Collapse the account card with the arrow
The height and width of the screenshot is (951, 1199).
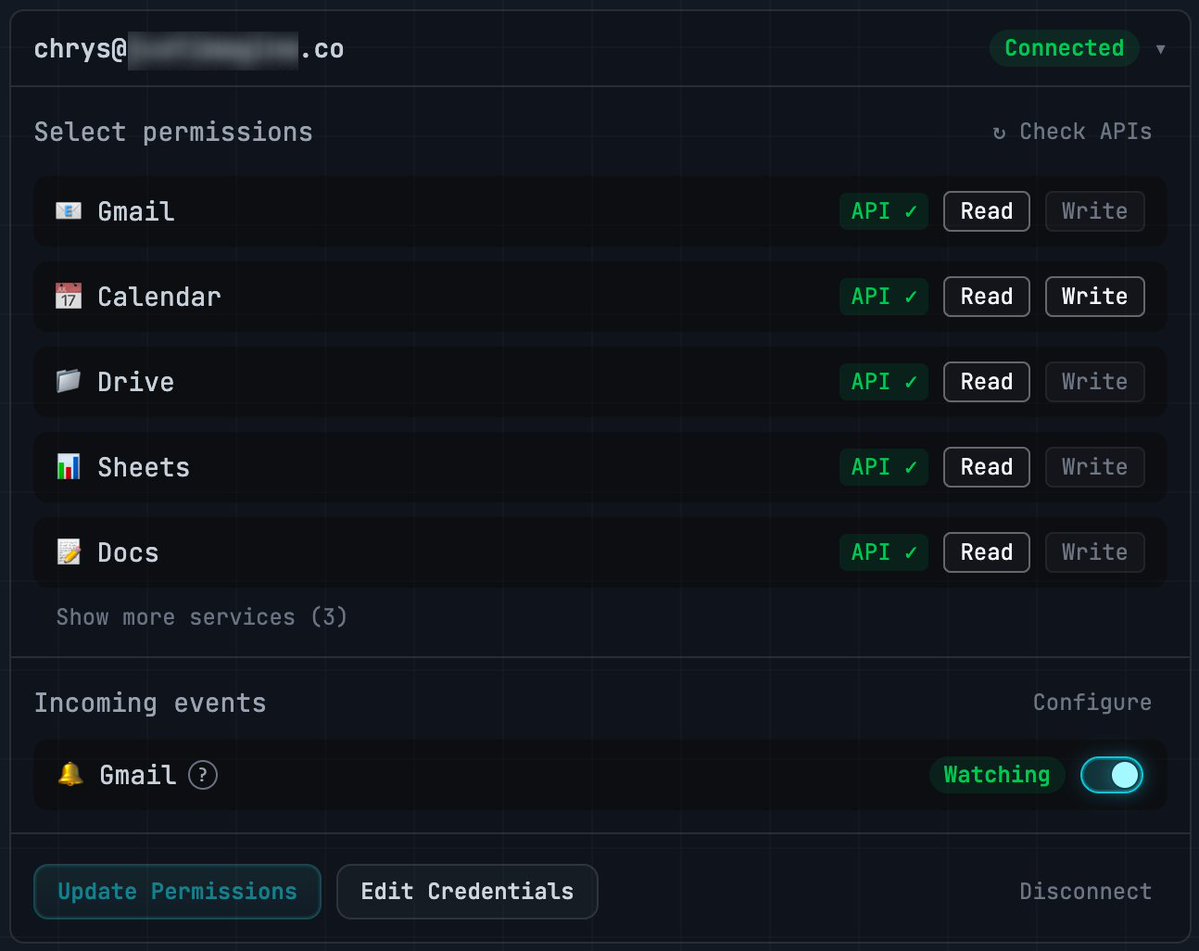[1161, 49]
